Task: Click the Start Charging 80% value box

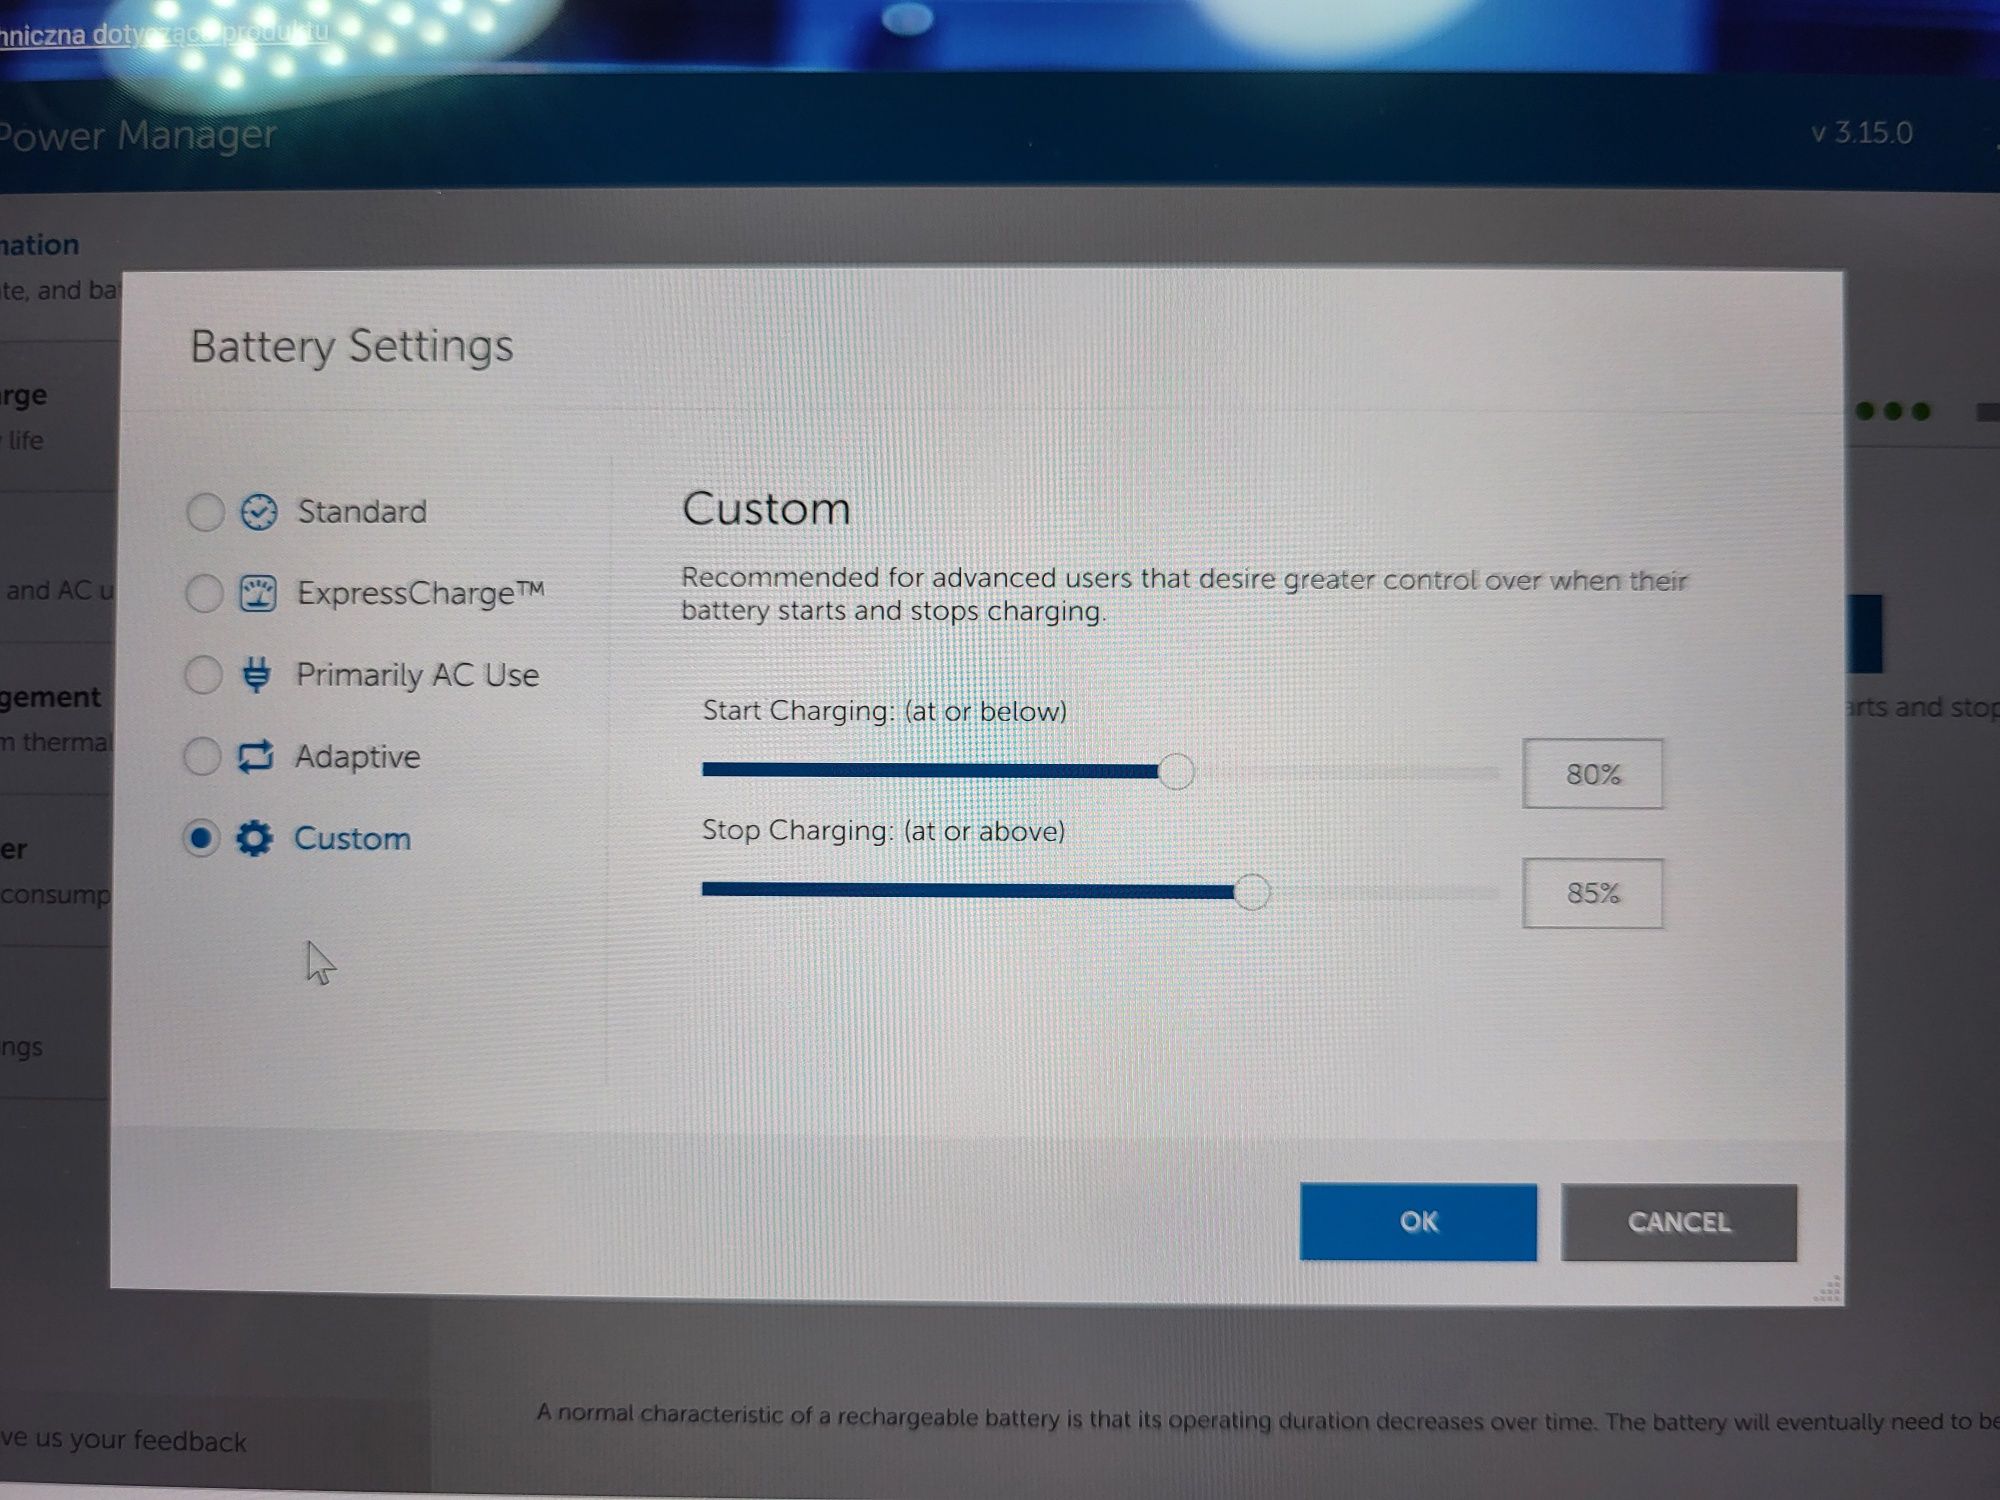Action: 1593,774
